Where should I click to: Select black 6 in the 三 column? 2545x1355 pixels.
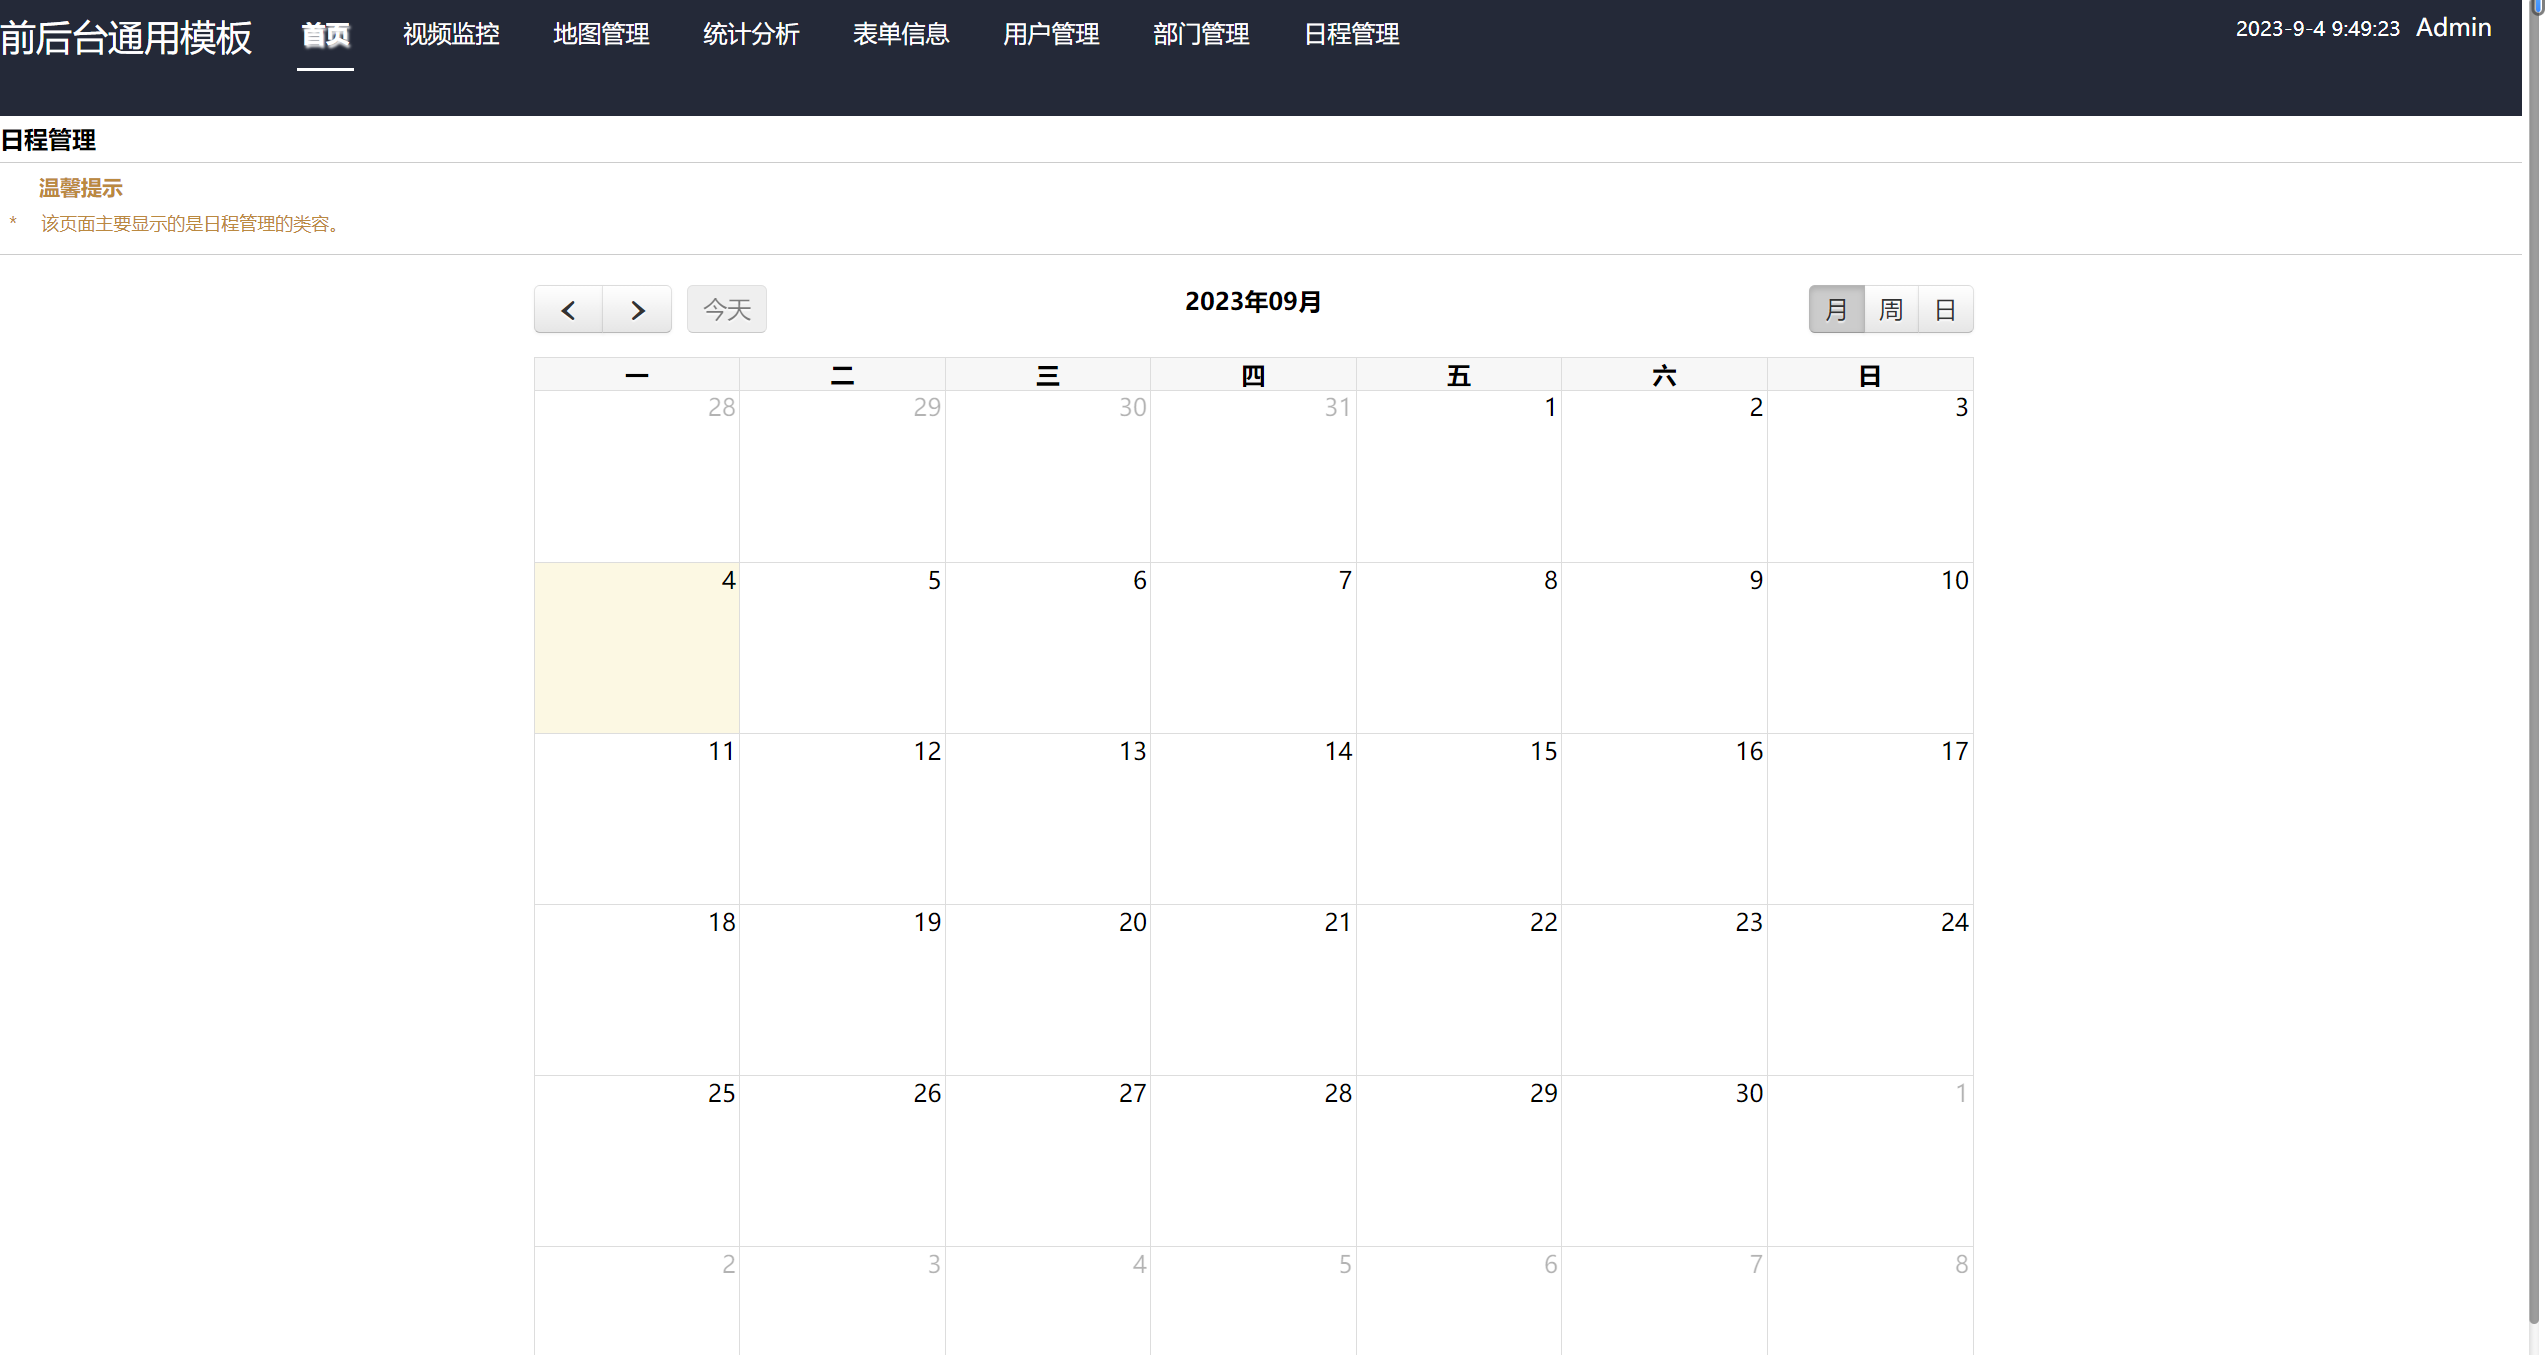[1048, 648]
